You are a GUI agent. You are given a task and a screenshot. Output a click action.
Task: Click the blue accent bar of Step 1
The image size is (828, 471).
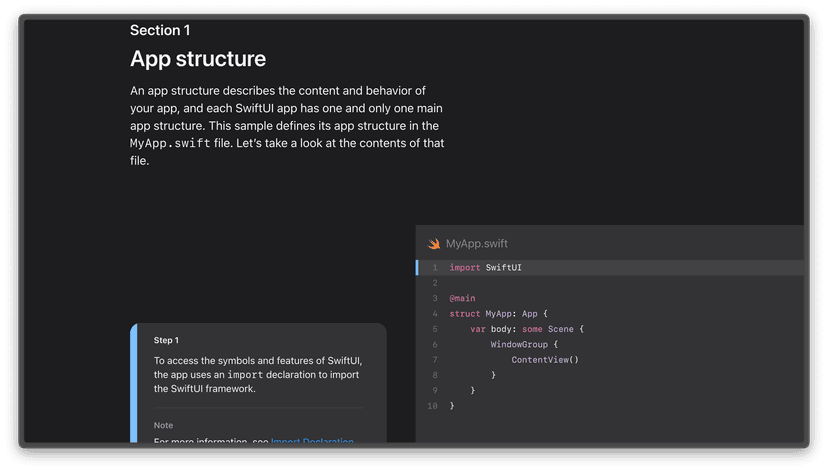pyautogui.click(x=133, y=383)
